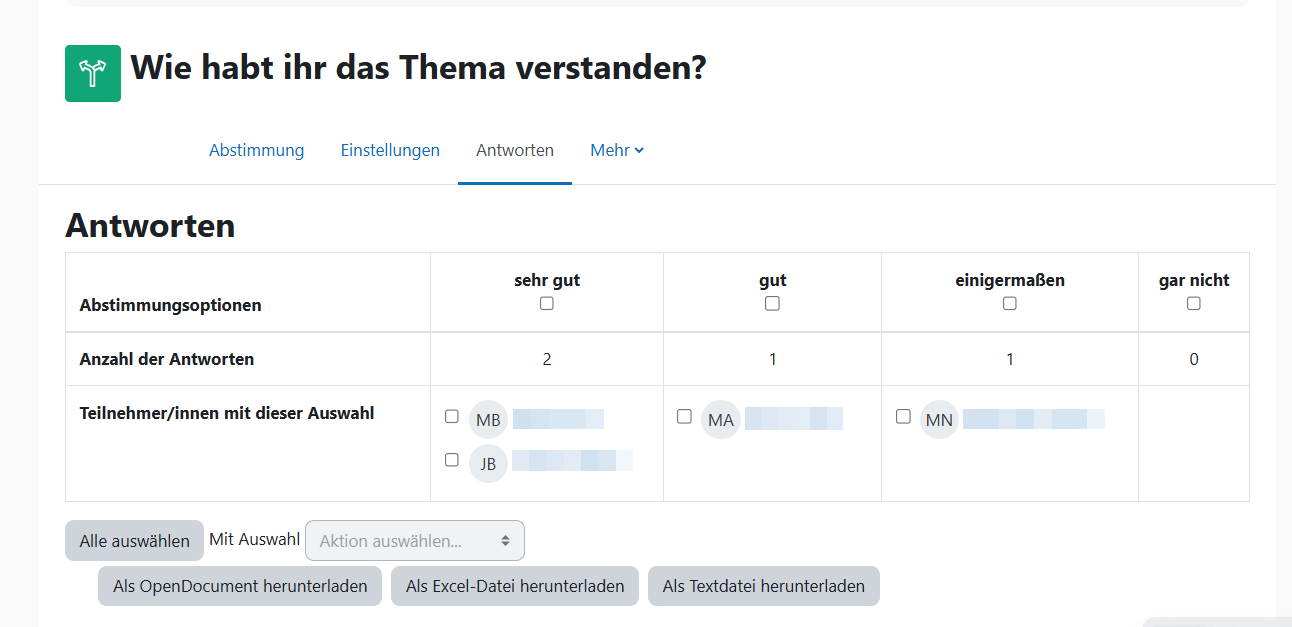
Task: Click the MB user avatar
Action: 488,420
